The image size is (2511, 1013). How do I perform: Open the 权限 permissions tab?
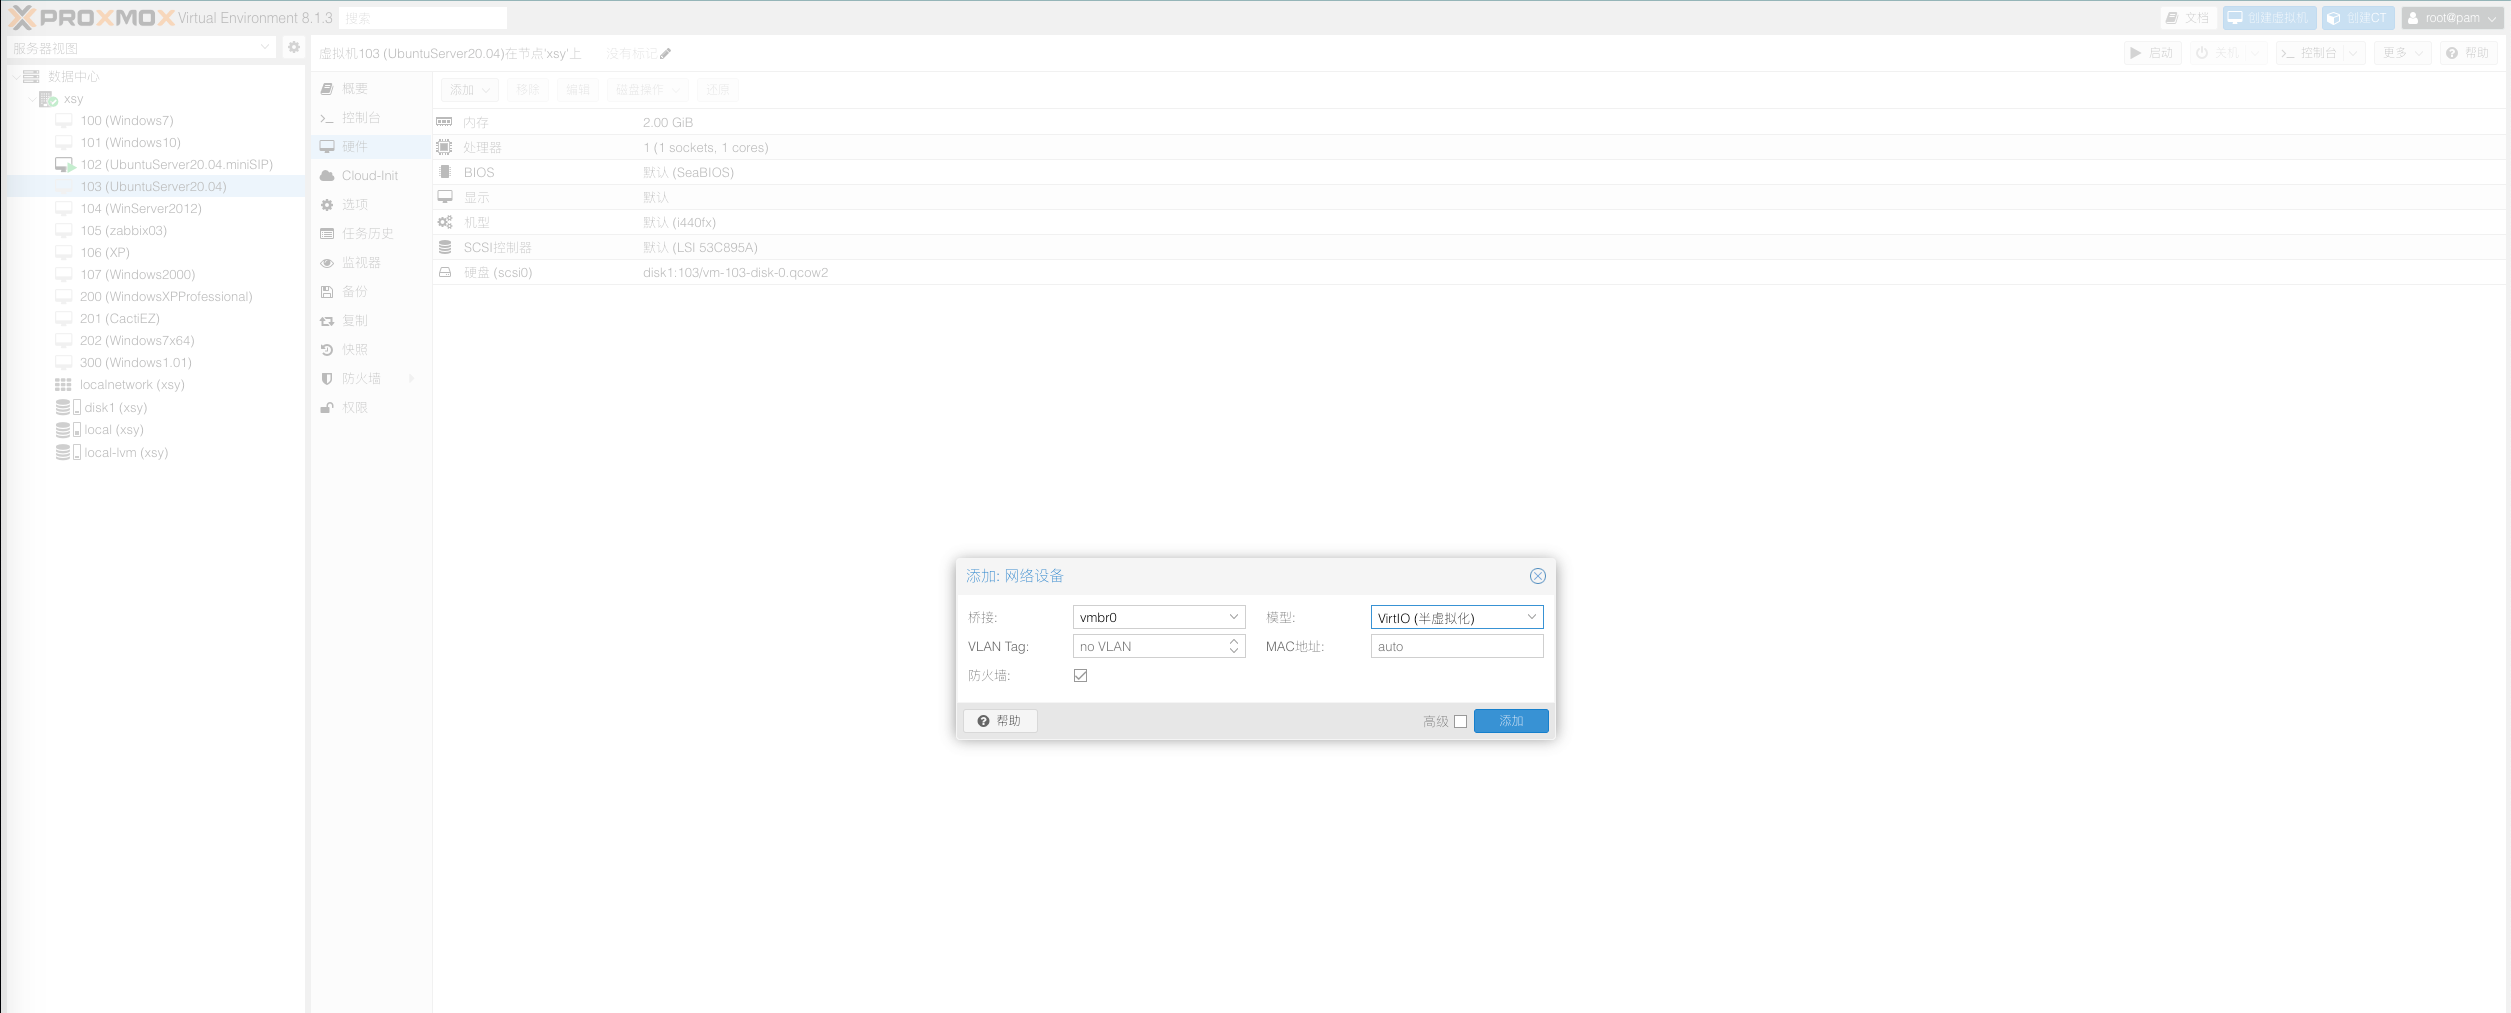(x=371, y=407)
